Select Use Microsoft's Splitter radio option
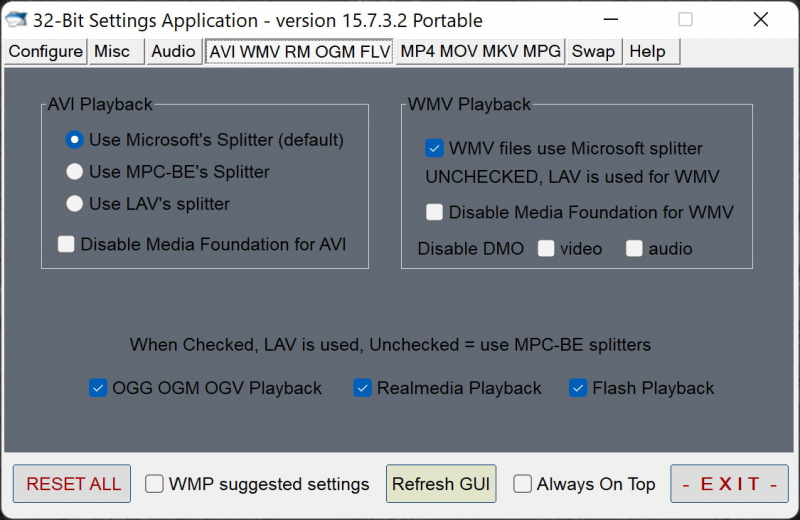 (x=74, y=140)
